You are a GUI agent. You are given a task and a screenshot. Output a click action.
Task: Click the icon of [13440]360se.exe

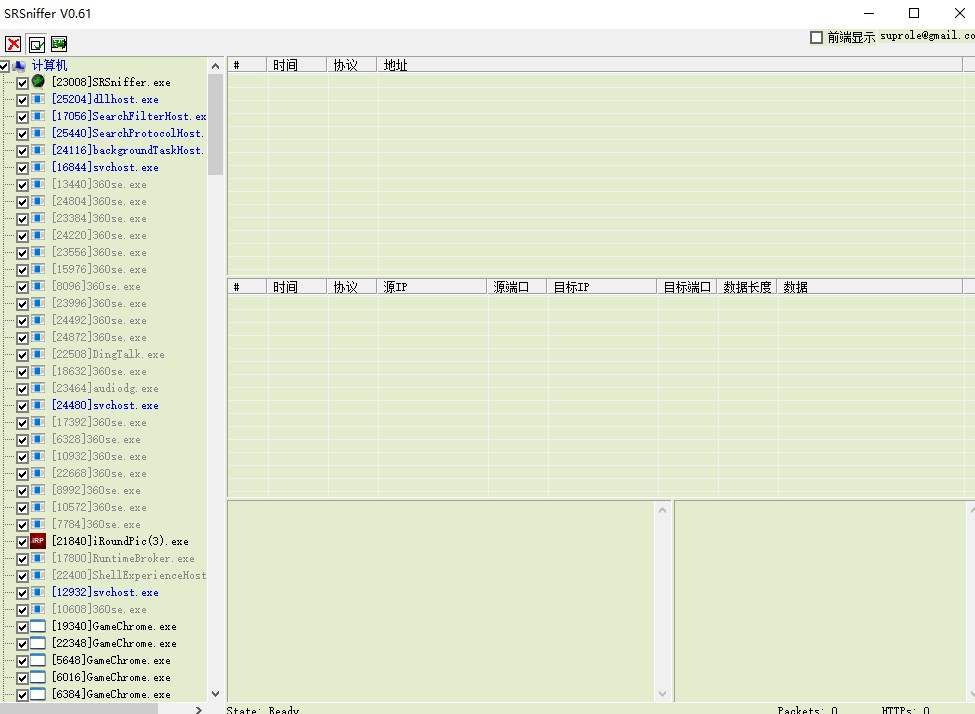pos(38,184)
